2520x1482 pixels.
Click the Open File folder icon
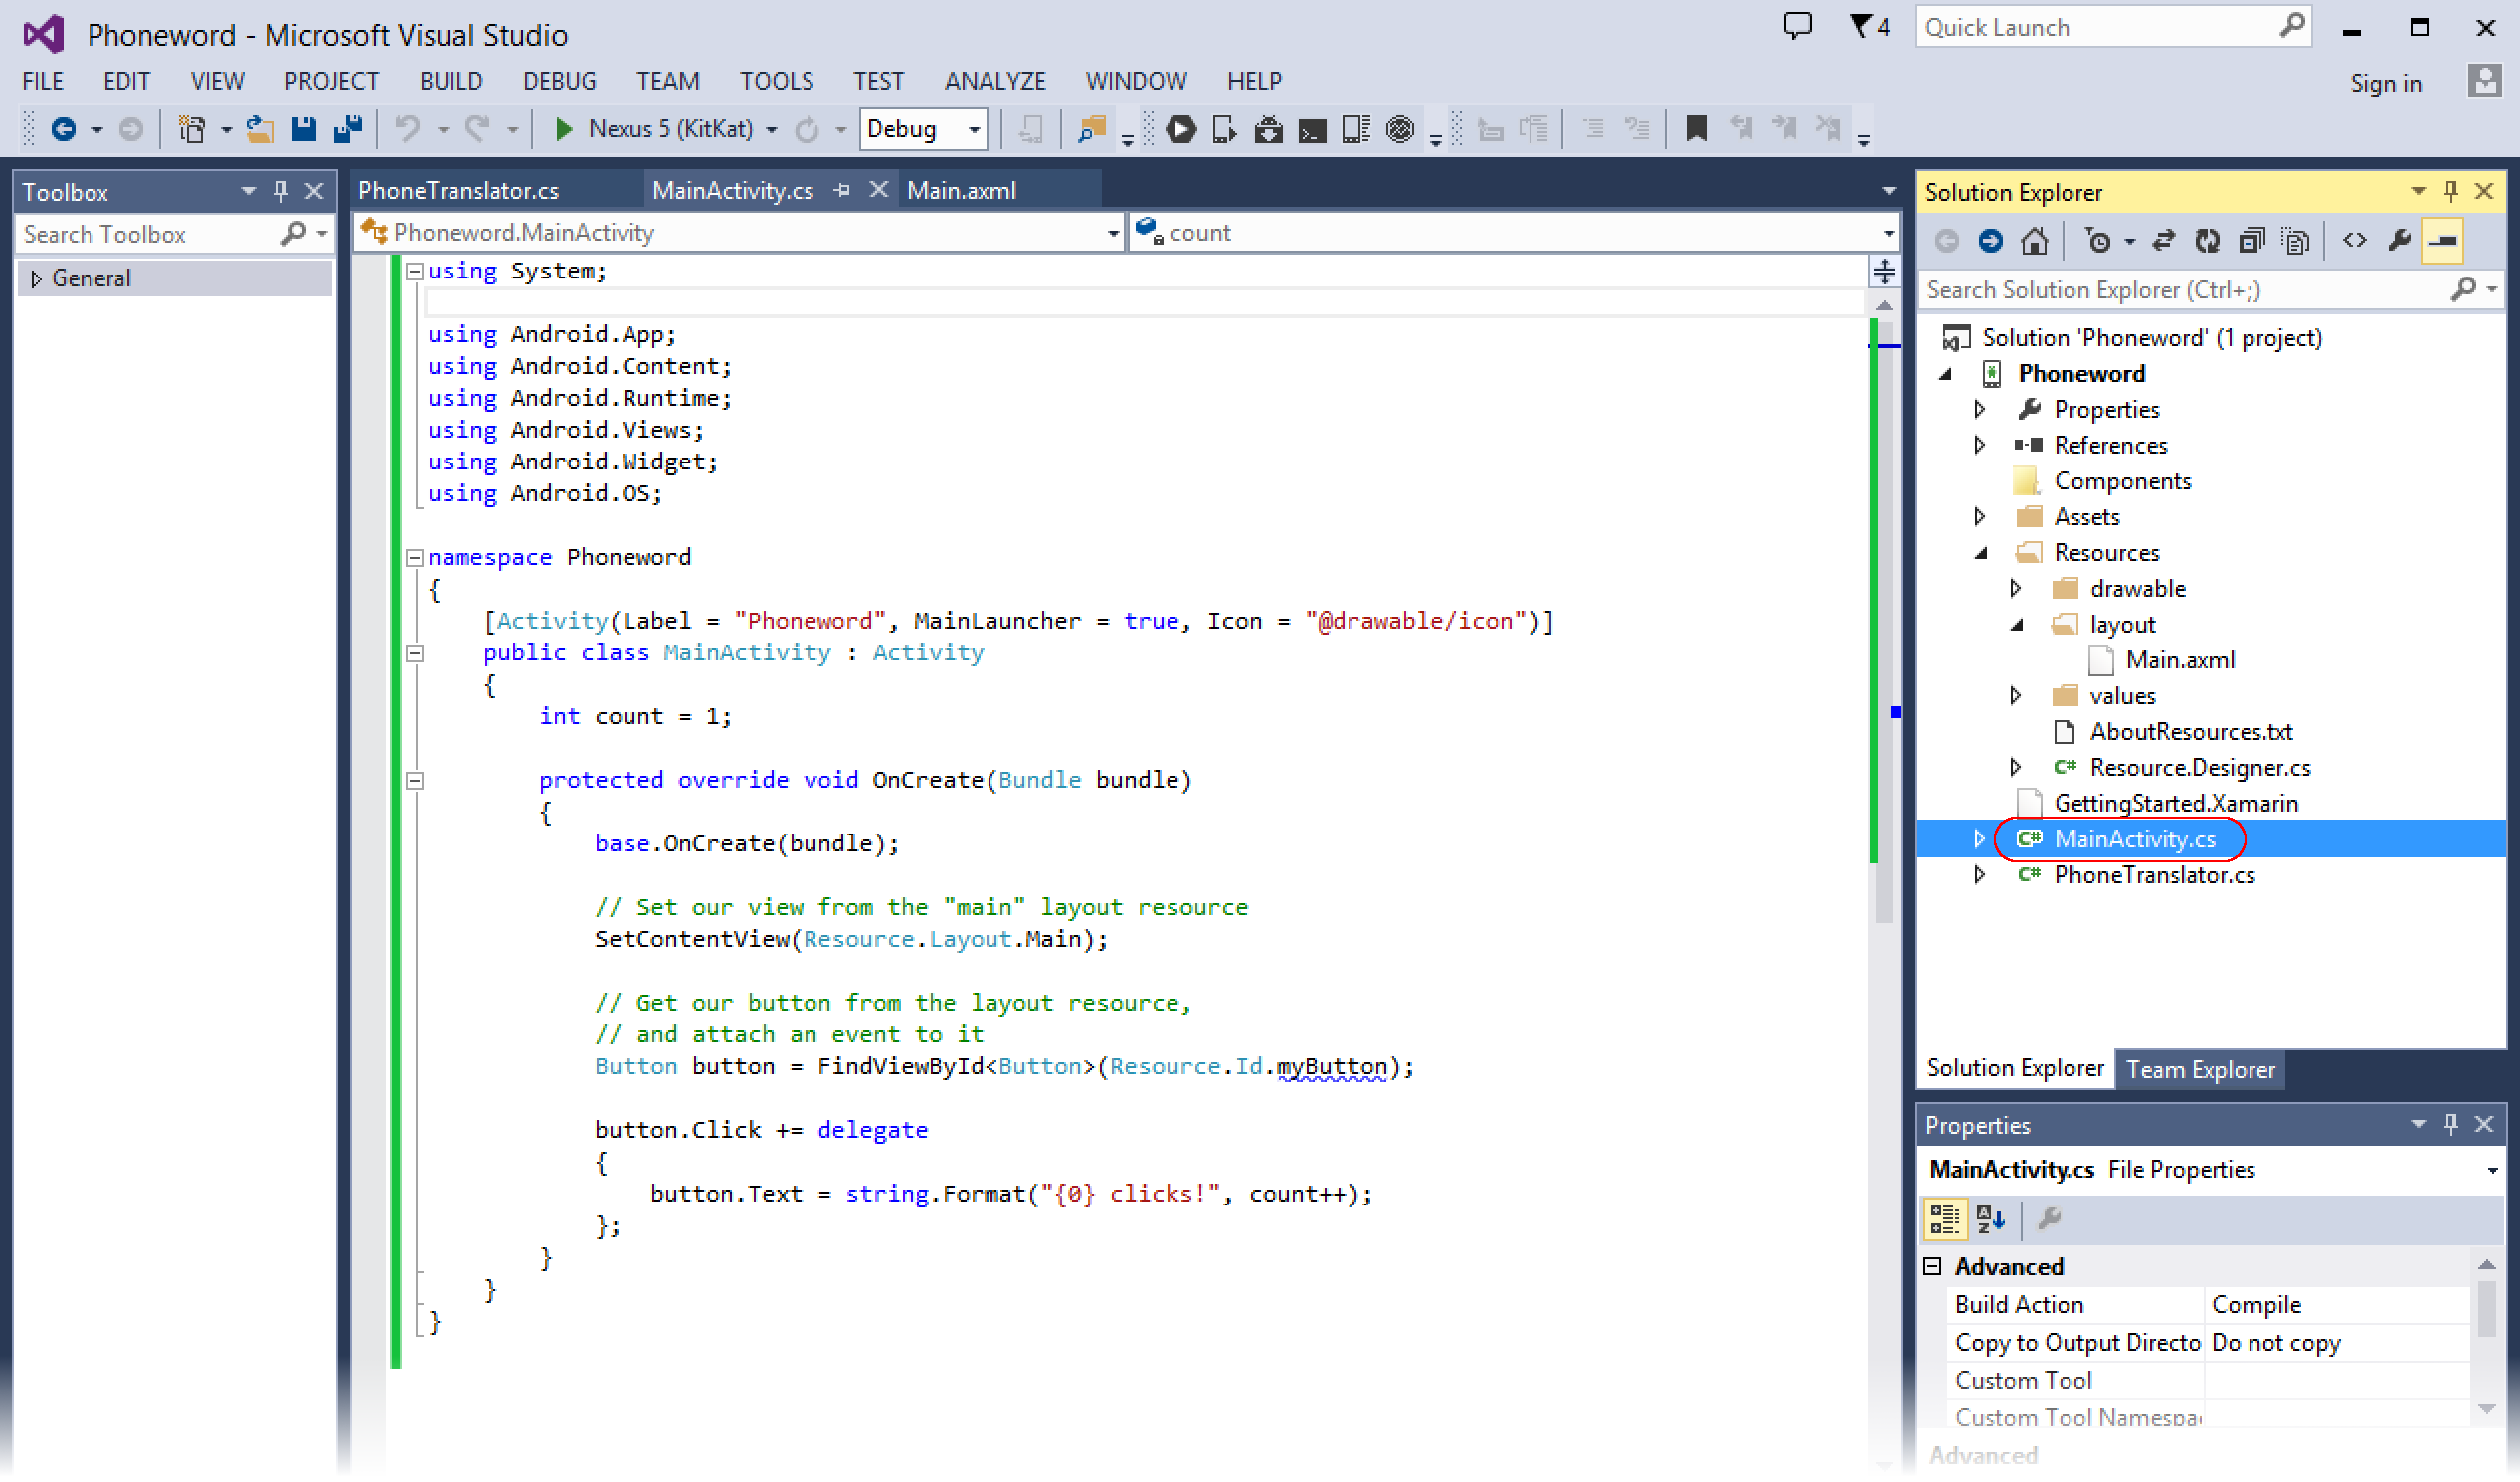pyautogui.click(x=260, y=129)
